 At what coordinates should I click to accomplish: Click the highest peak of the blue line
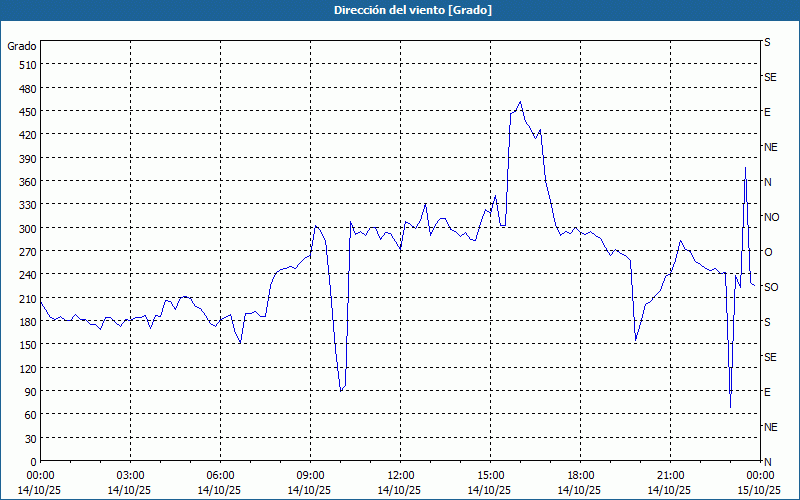click(520, 102)
